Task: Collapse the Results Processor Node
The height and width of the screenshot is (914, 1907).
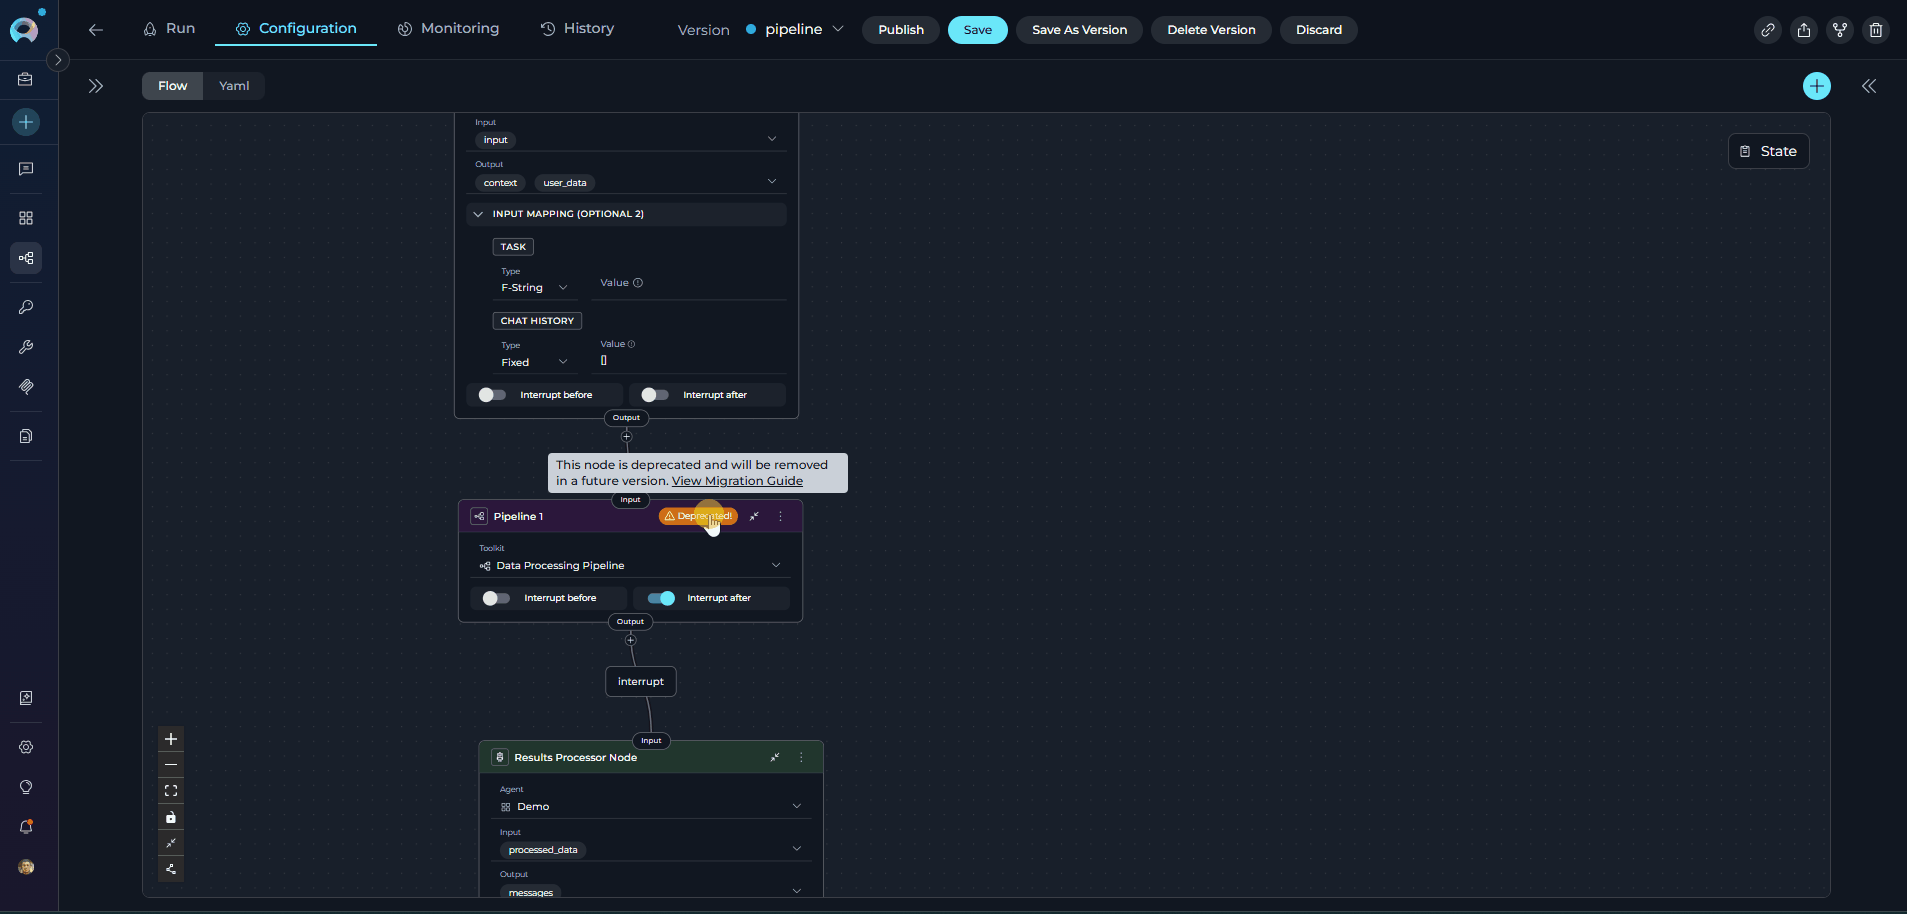Action: click(775, 758)
